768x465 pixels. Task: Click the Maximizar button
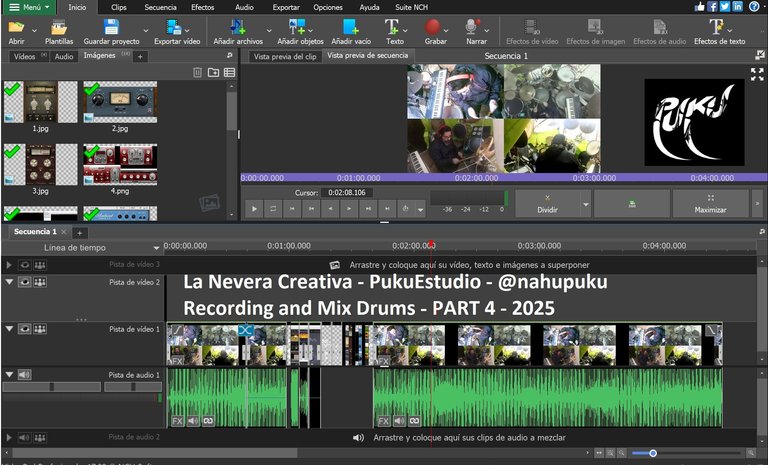click(x=710, y=204)
